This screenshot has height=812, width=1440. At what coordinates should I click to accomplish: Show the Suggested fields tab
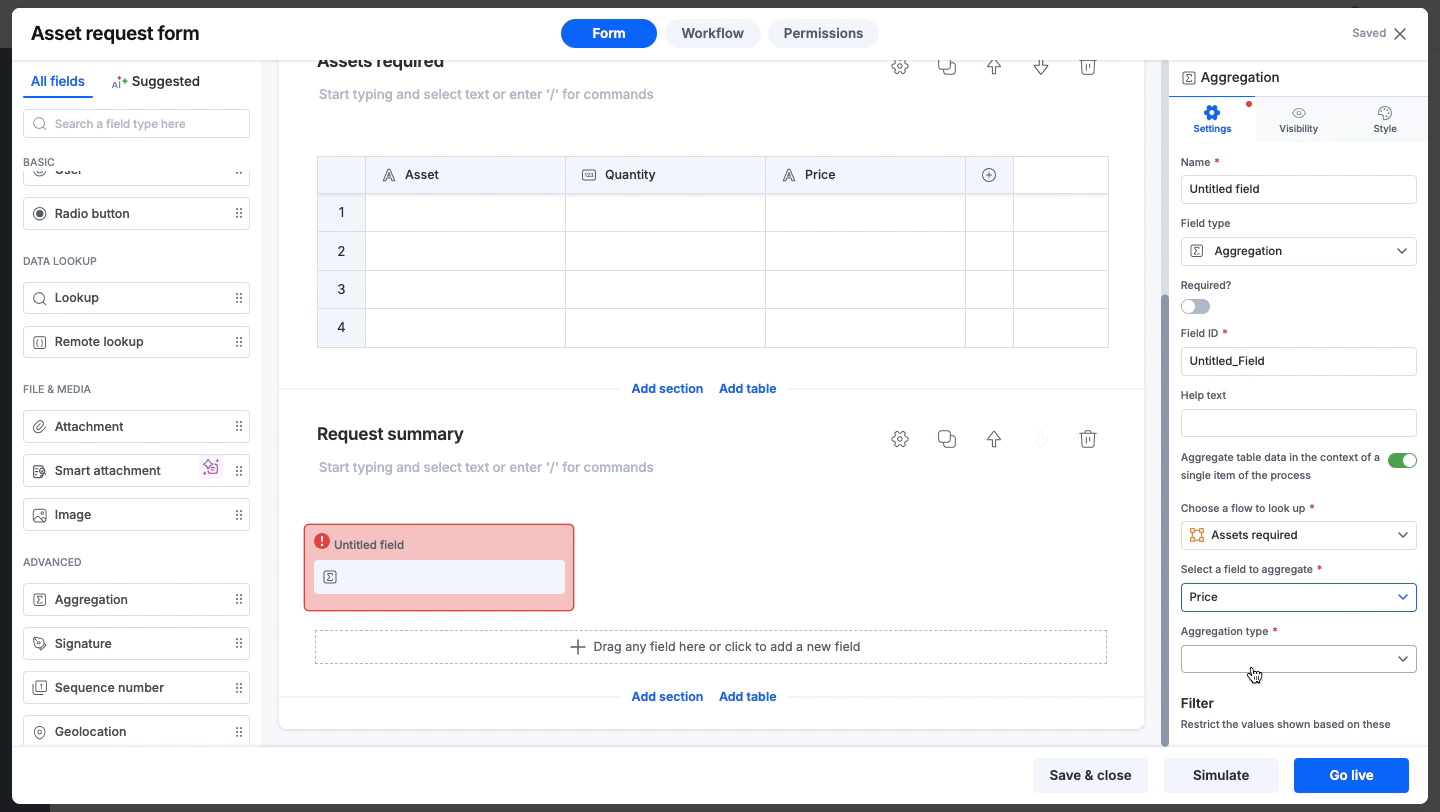pyautogui.click(x=155, y=82)
